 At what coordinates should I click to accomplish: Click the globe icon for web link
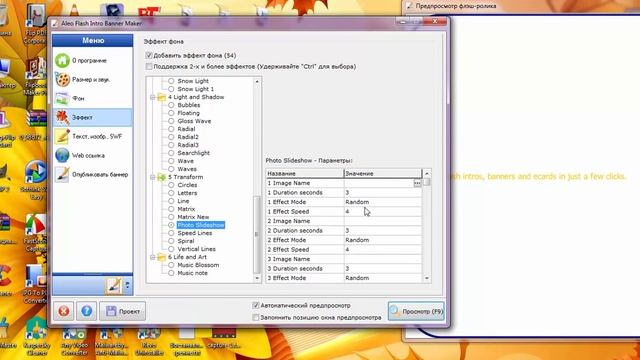coord(62,156)
